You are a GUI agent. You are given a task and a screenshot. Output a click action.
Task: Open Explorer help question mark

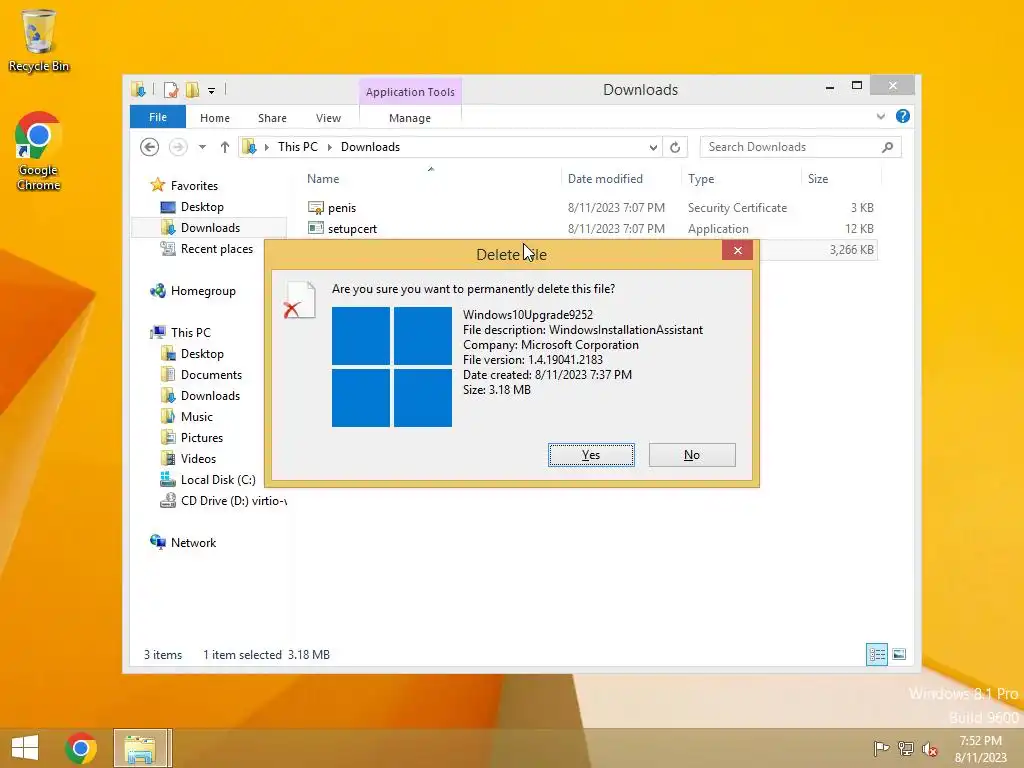tap(903, 116)
